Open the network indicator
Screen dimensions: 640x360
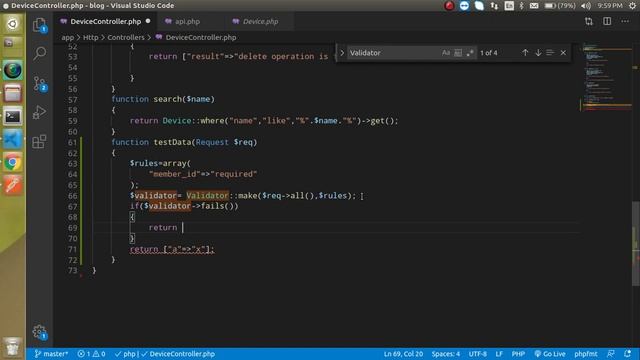tap(494, 6)
